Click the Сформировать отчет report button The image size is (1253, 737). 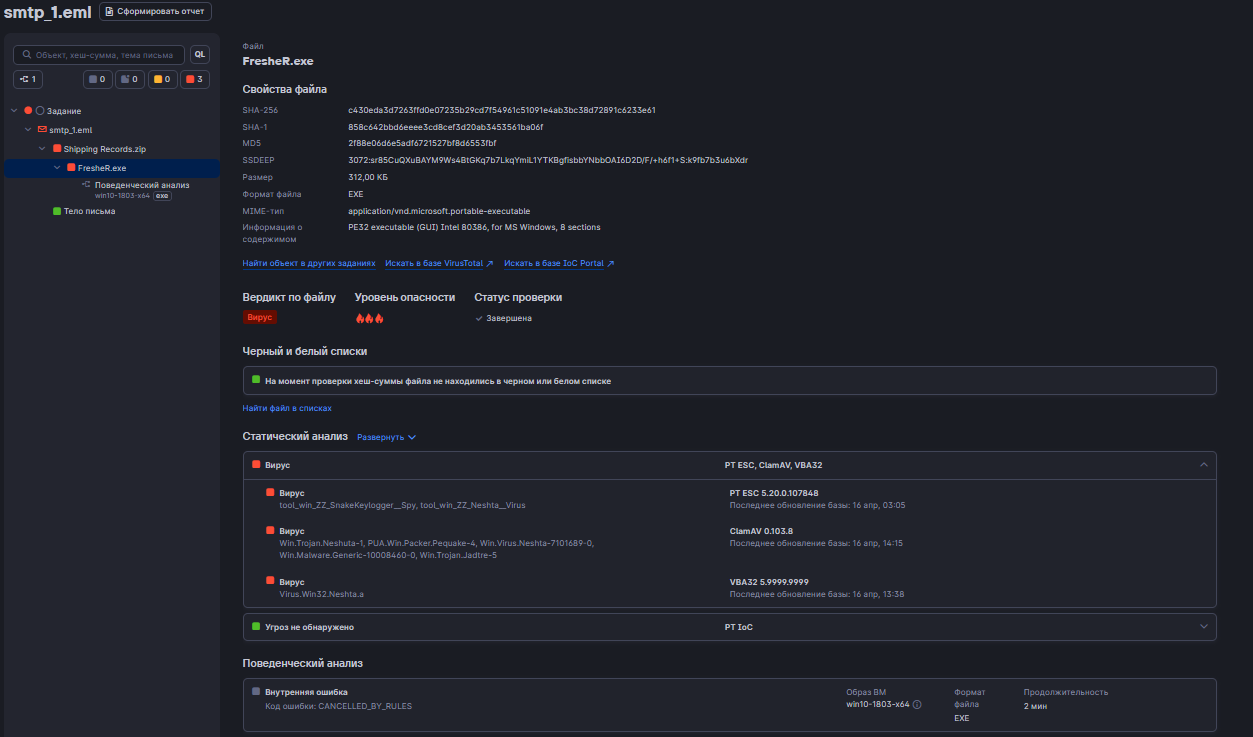click(155, 11)
